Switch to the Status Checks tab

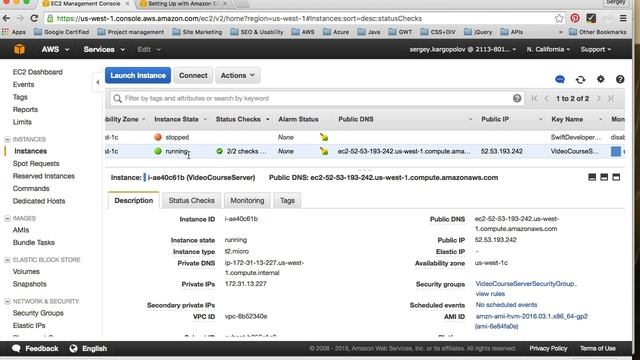191,200
